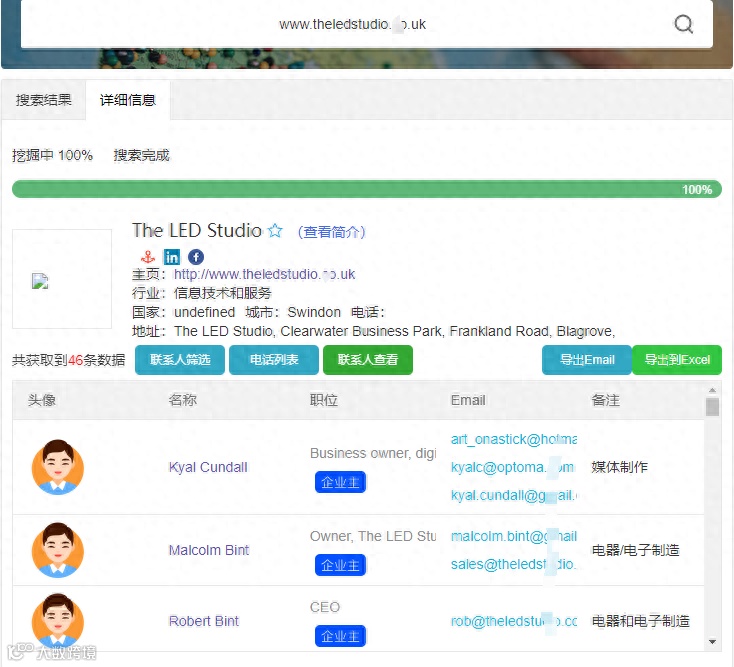
Task: Export data with 导出到Excel button
Action: 677,359
